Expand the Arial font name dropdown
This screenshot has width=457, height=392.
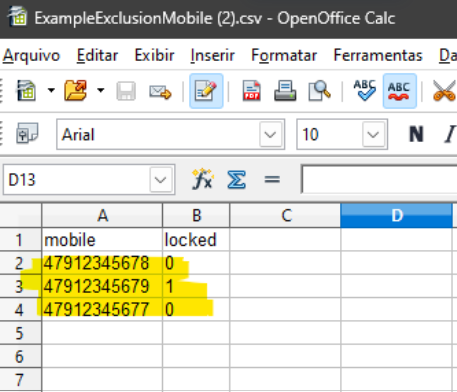tap(270, 135)
